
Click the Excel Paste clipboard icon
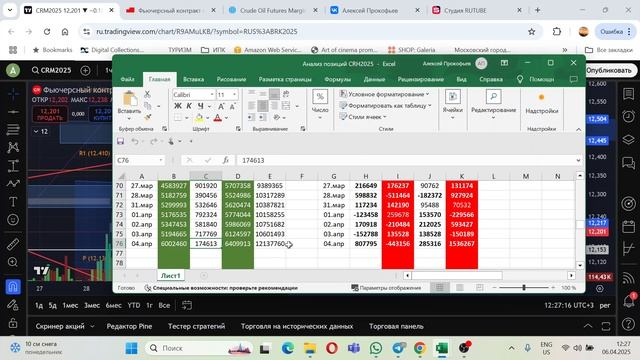coord(129,99)
